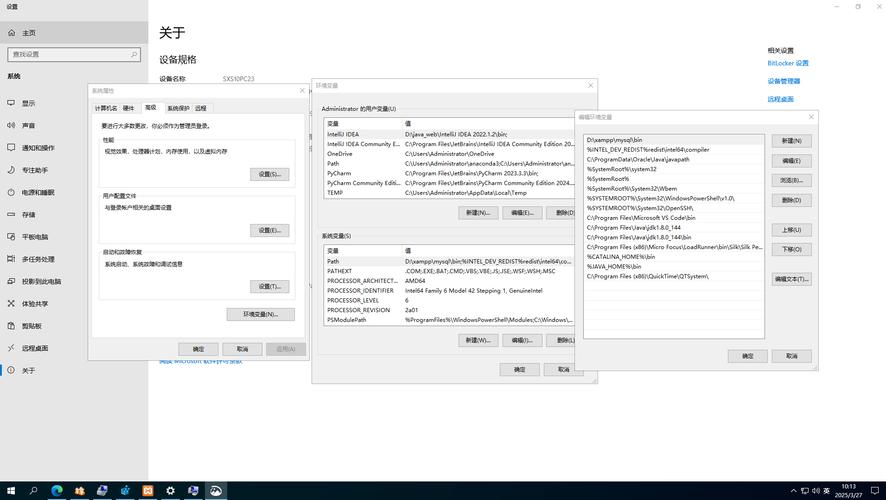Click 新建(N) in the edit environment variable dialog
The height and width of the screenshot is (500, 886).
pos(792,141)
